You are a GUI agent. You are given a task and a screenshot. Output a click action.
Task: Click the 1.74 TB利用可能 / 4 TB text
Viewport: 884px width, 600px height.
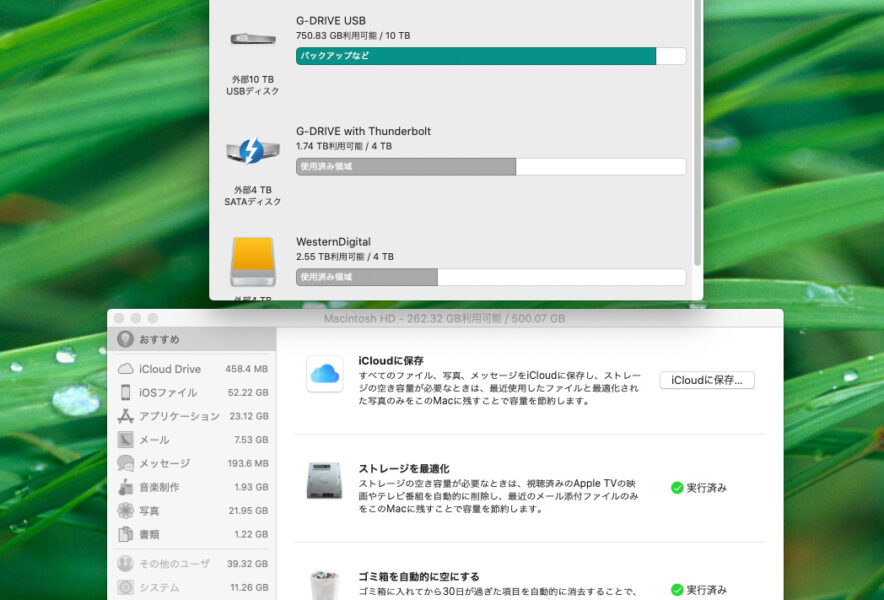pos(344,146)
